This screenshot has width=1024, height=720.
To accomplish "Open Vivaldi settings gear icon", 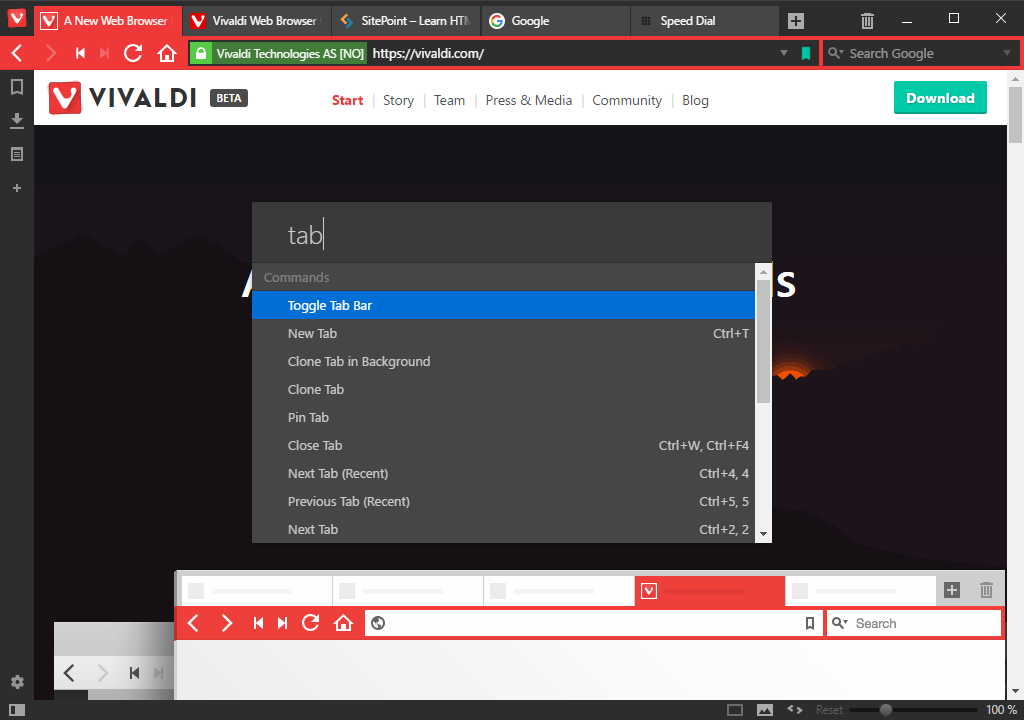I will point(16,682).
